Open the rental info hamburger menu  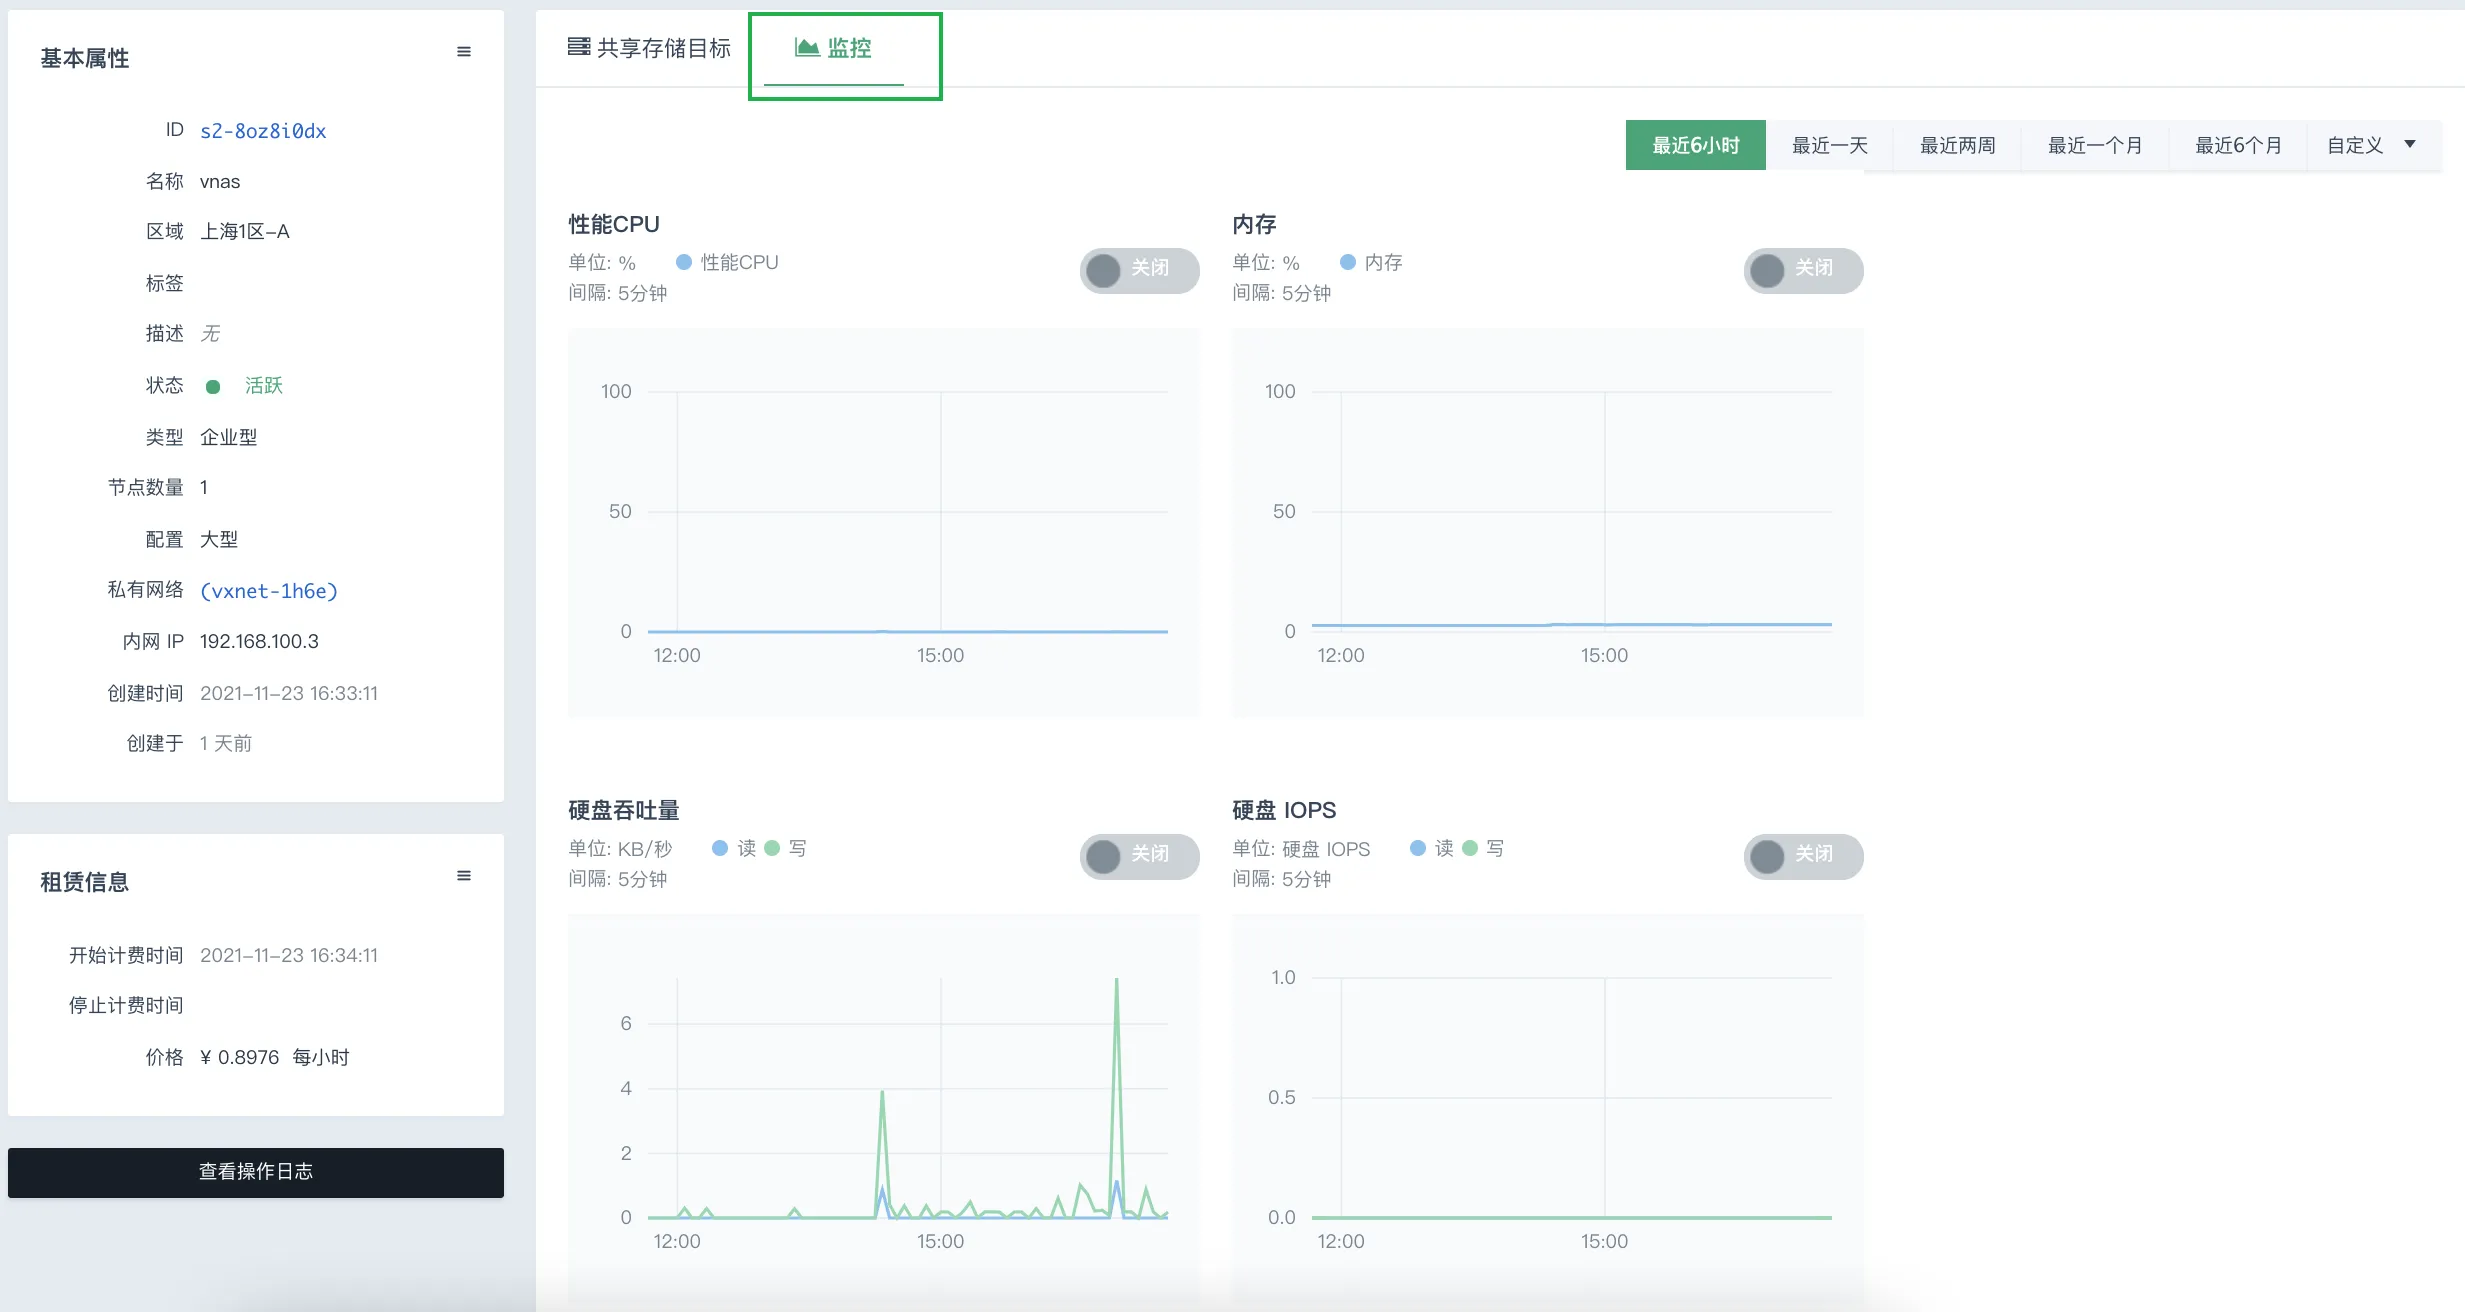click(464, 876)
